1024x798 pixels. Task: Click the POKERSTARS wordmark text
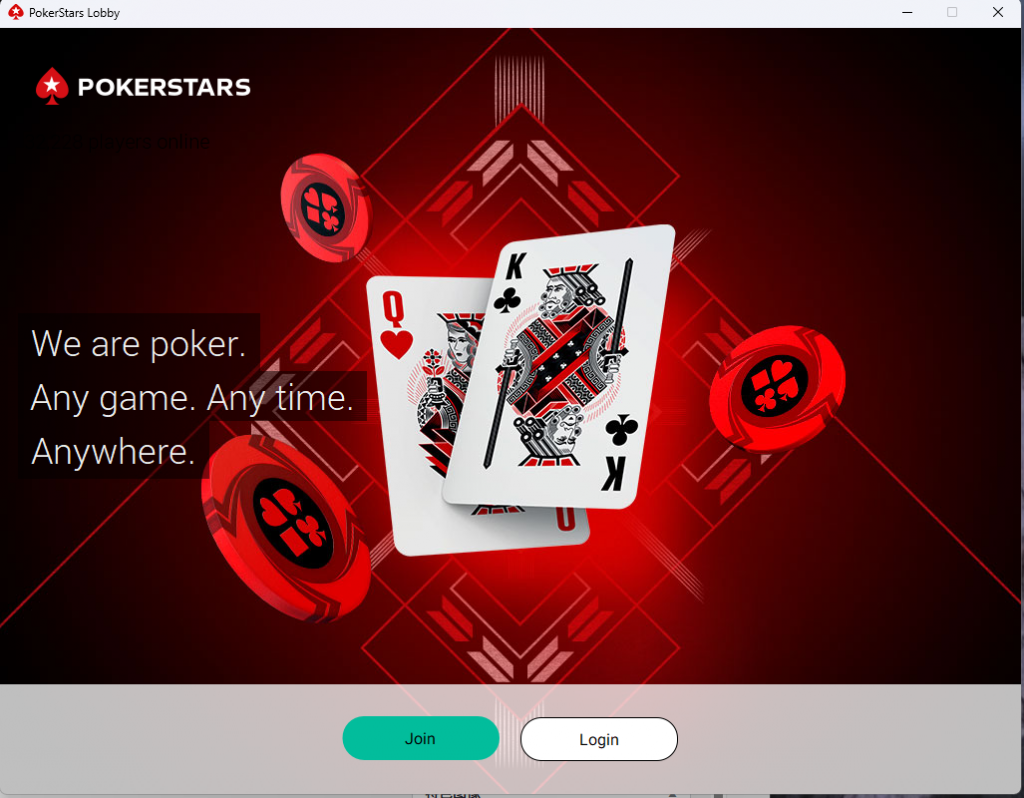(x=164, y=87)
